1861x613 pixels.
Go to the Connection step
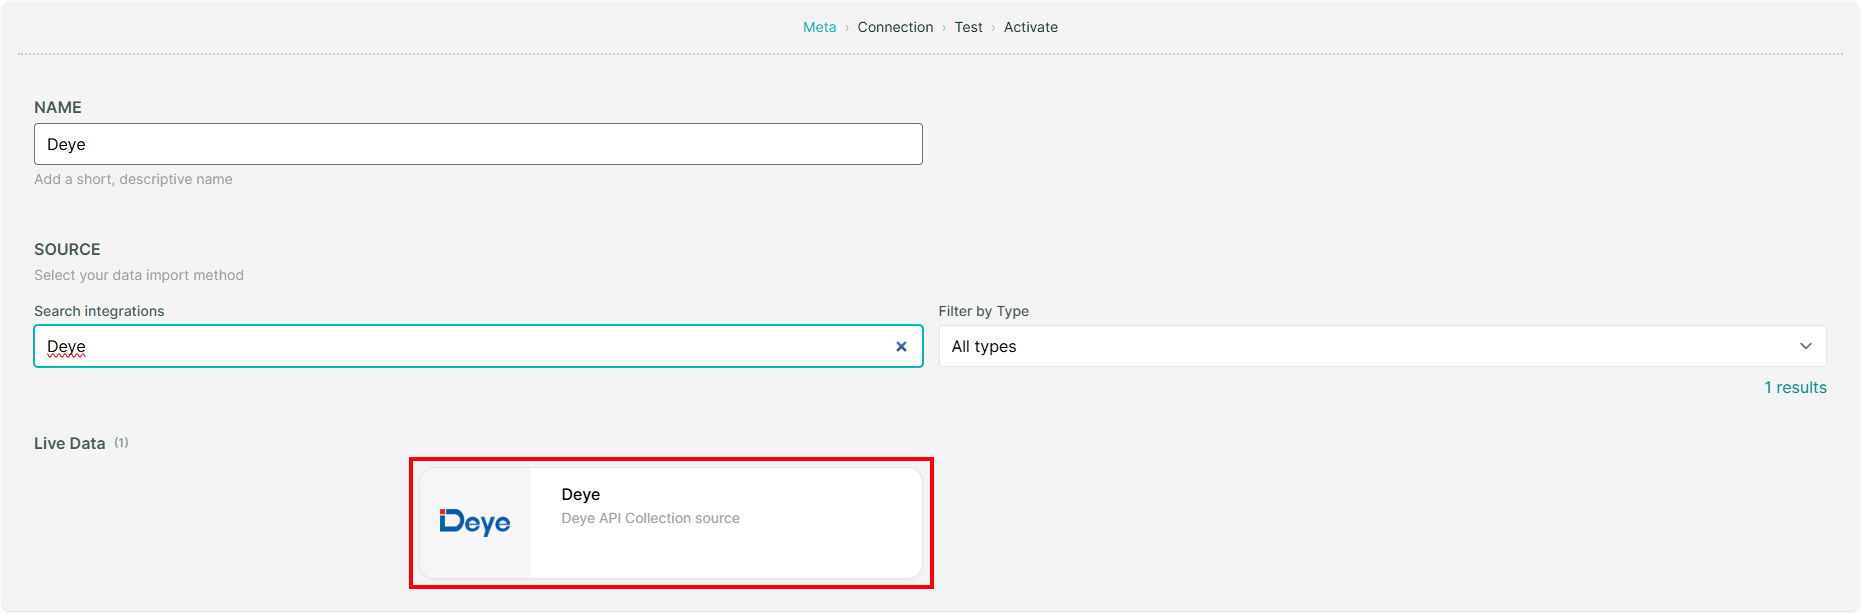click(x=895, y=27)
